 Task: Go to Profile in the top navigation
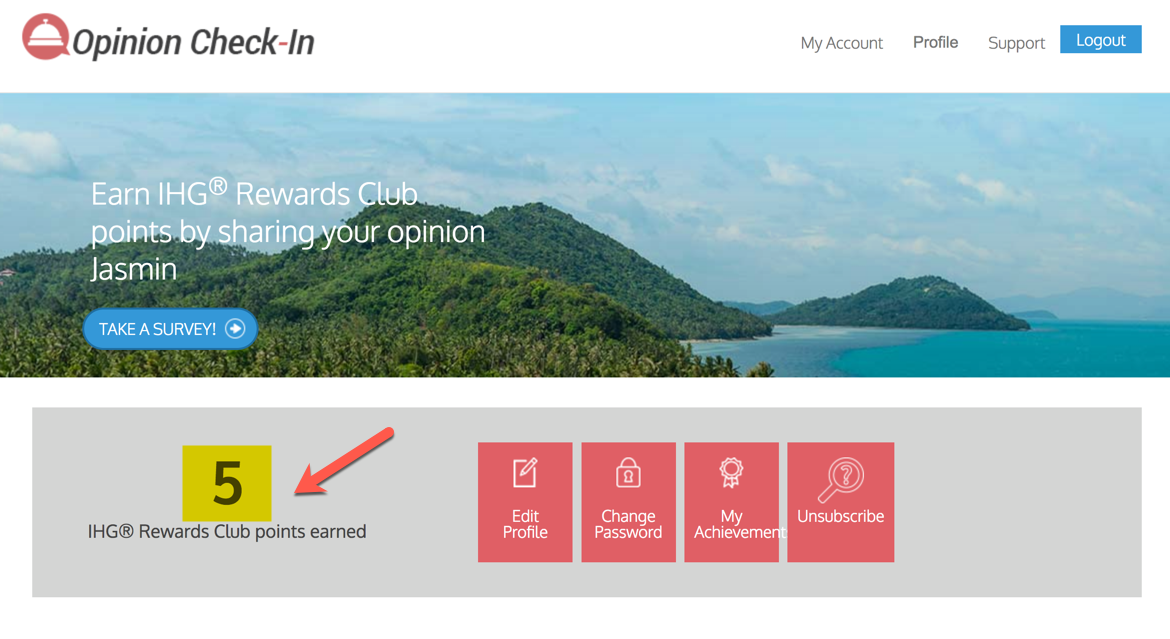[936, 42]
